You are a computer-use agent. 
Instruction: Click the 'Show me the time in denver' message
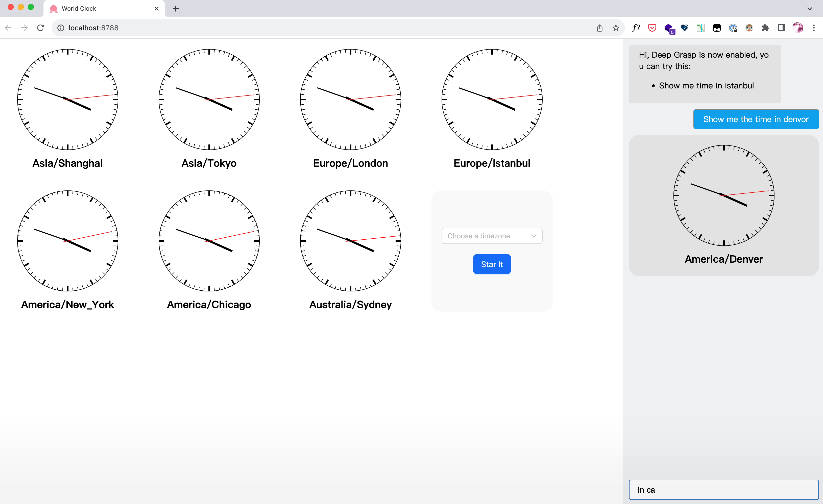(x=755, y=119)
